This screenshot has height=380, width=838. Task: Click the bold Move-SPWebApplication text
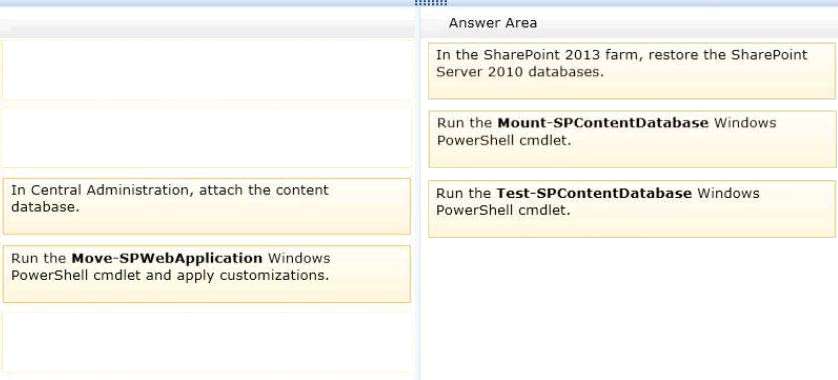pos(167,258)
